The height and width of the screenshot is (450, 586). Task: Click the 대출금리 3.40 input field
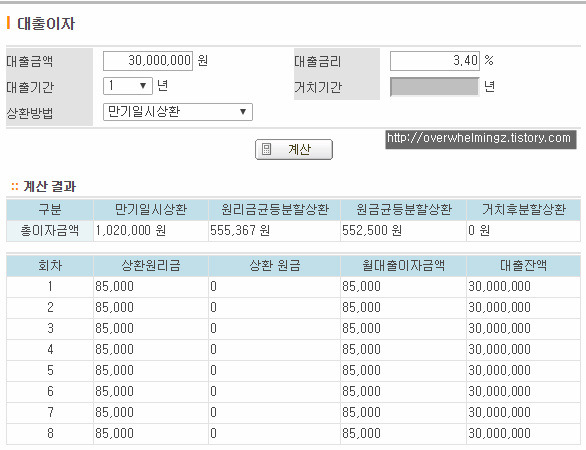pyautogui.click(x=435, y=61)
